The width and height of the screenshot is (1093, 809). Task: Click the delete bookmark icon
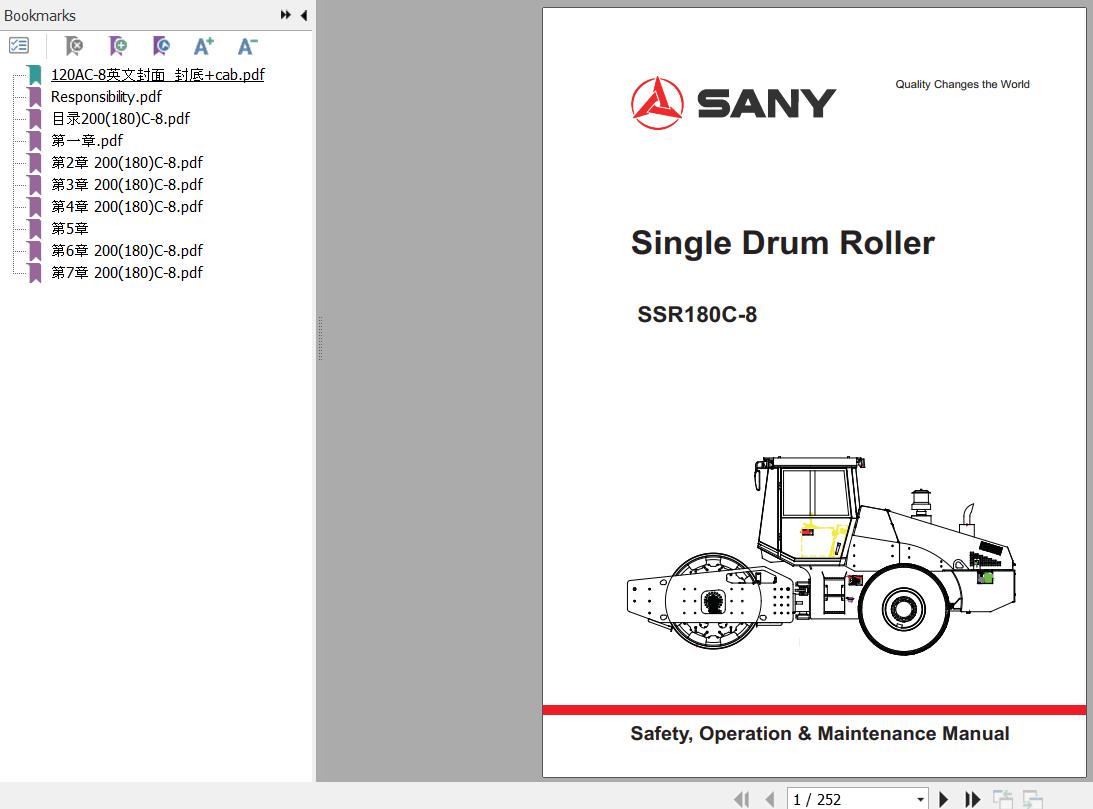73,46
